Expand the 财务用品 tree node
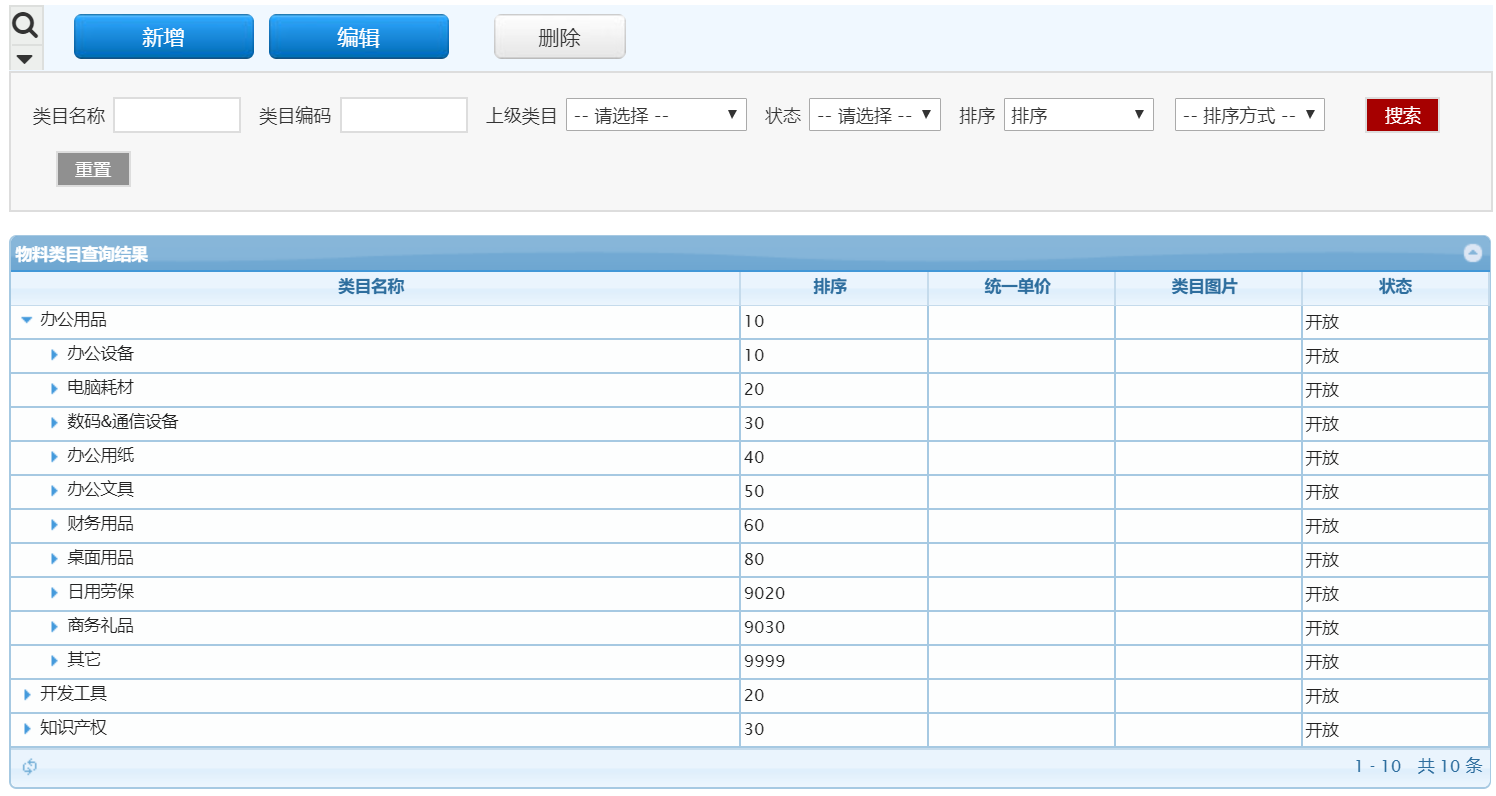 [54, 524]
